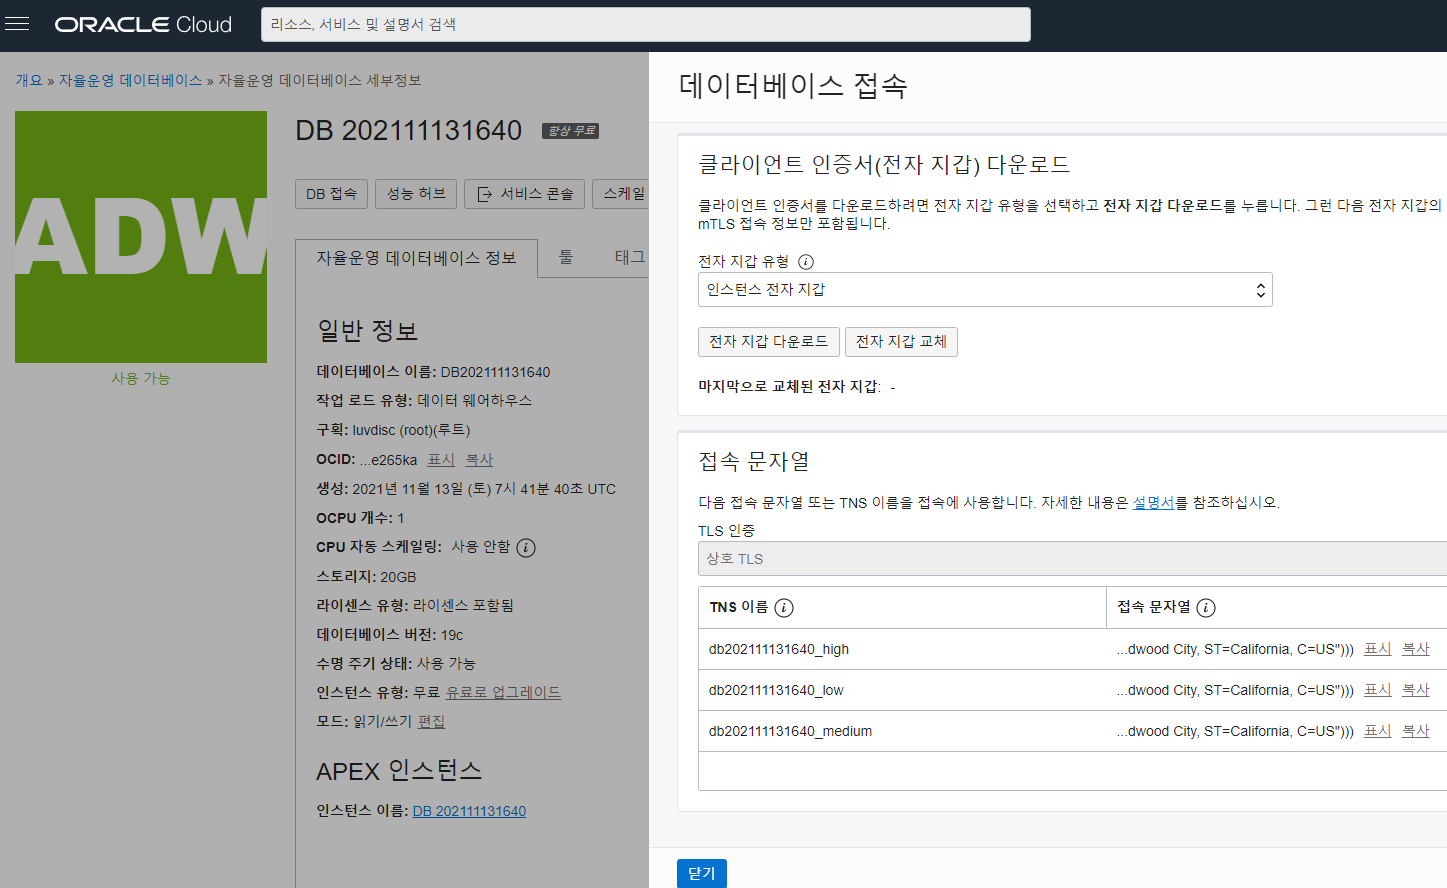The image size is (1447, 888).
Task: Click the 전자 지갑 교체 button
Action: pyautogui.click(x=901, y=342)
